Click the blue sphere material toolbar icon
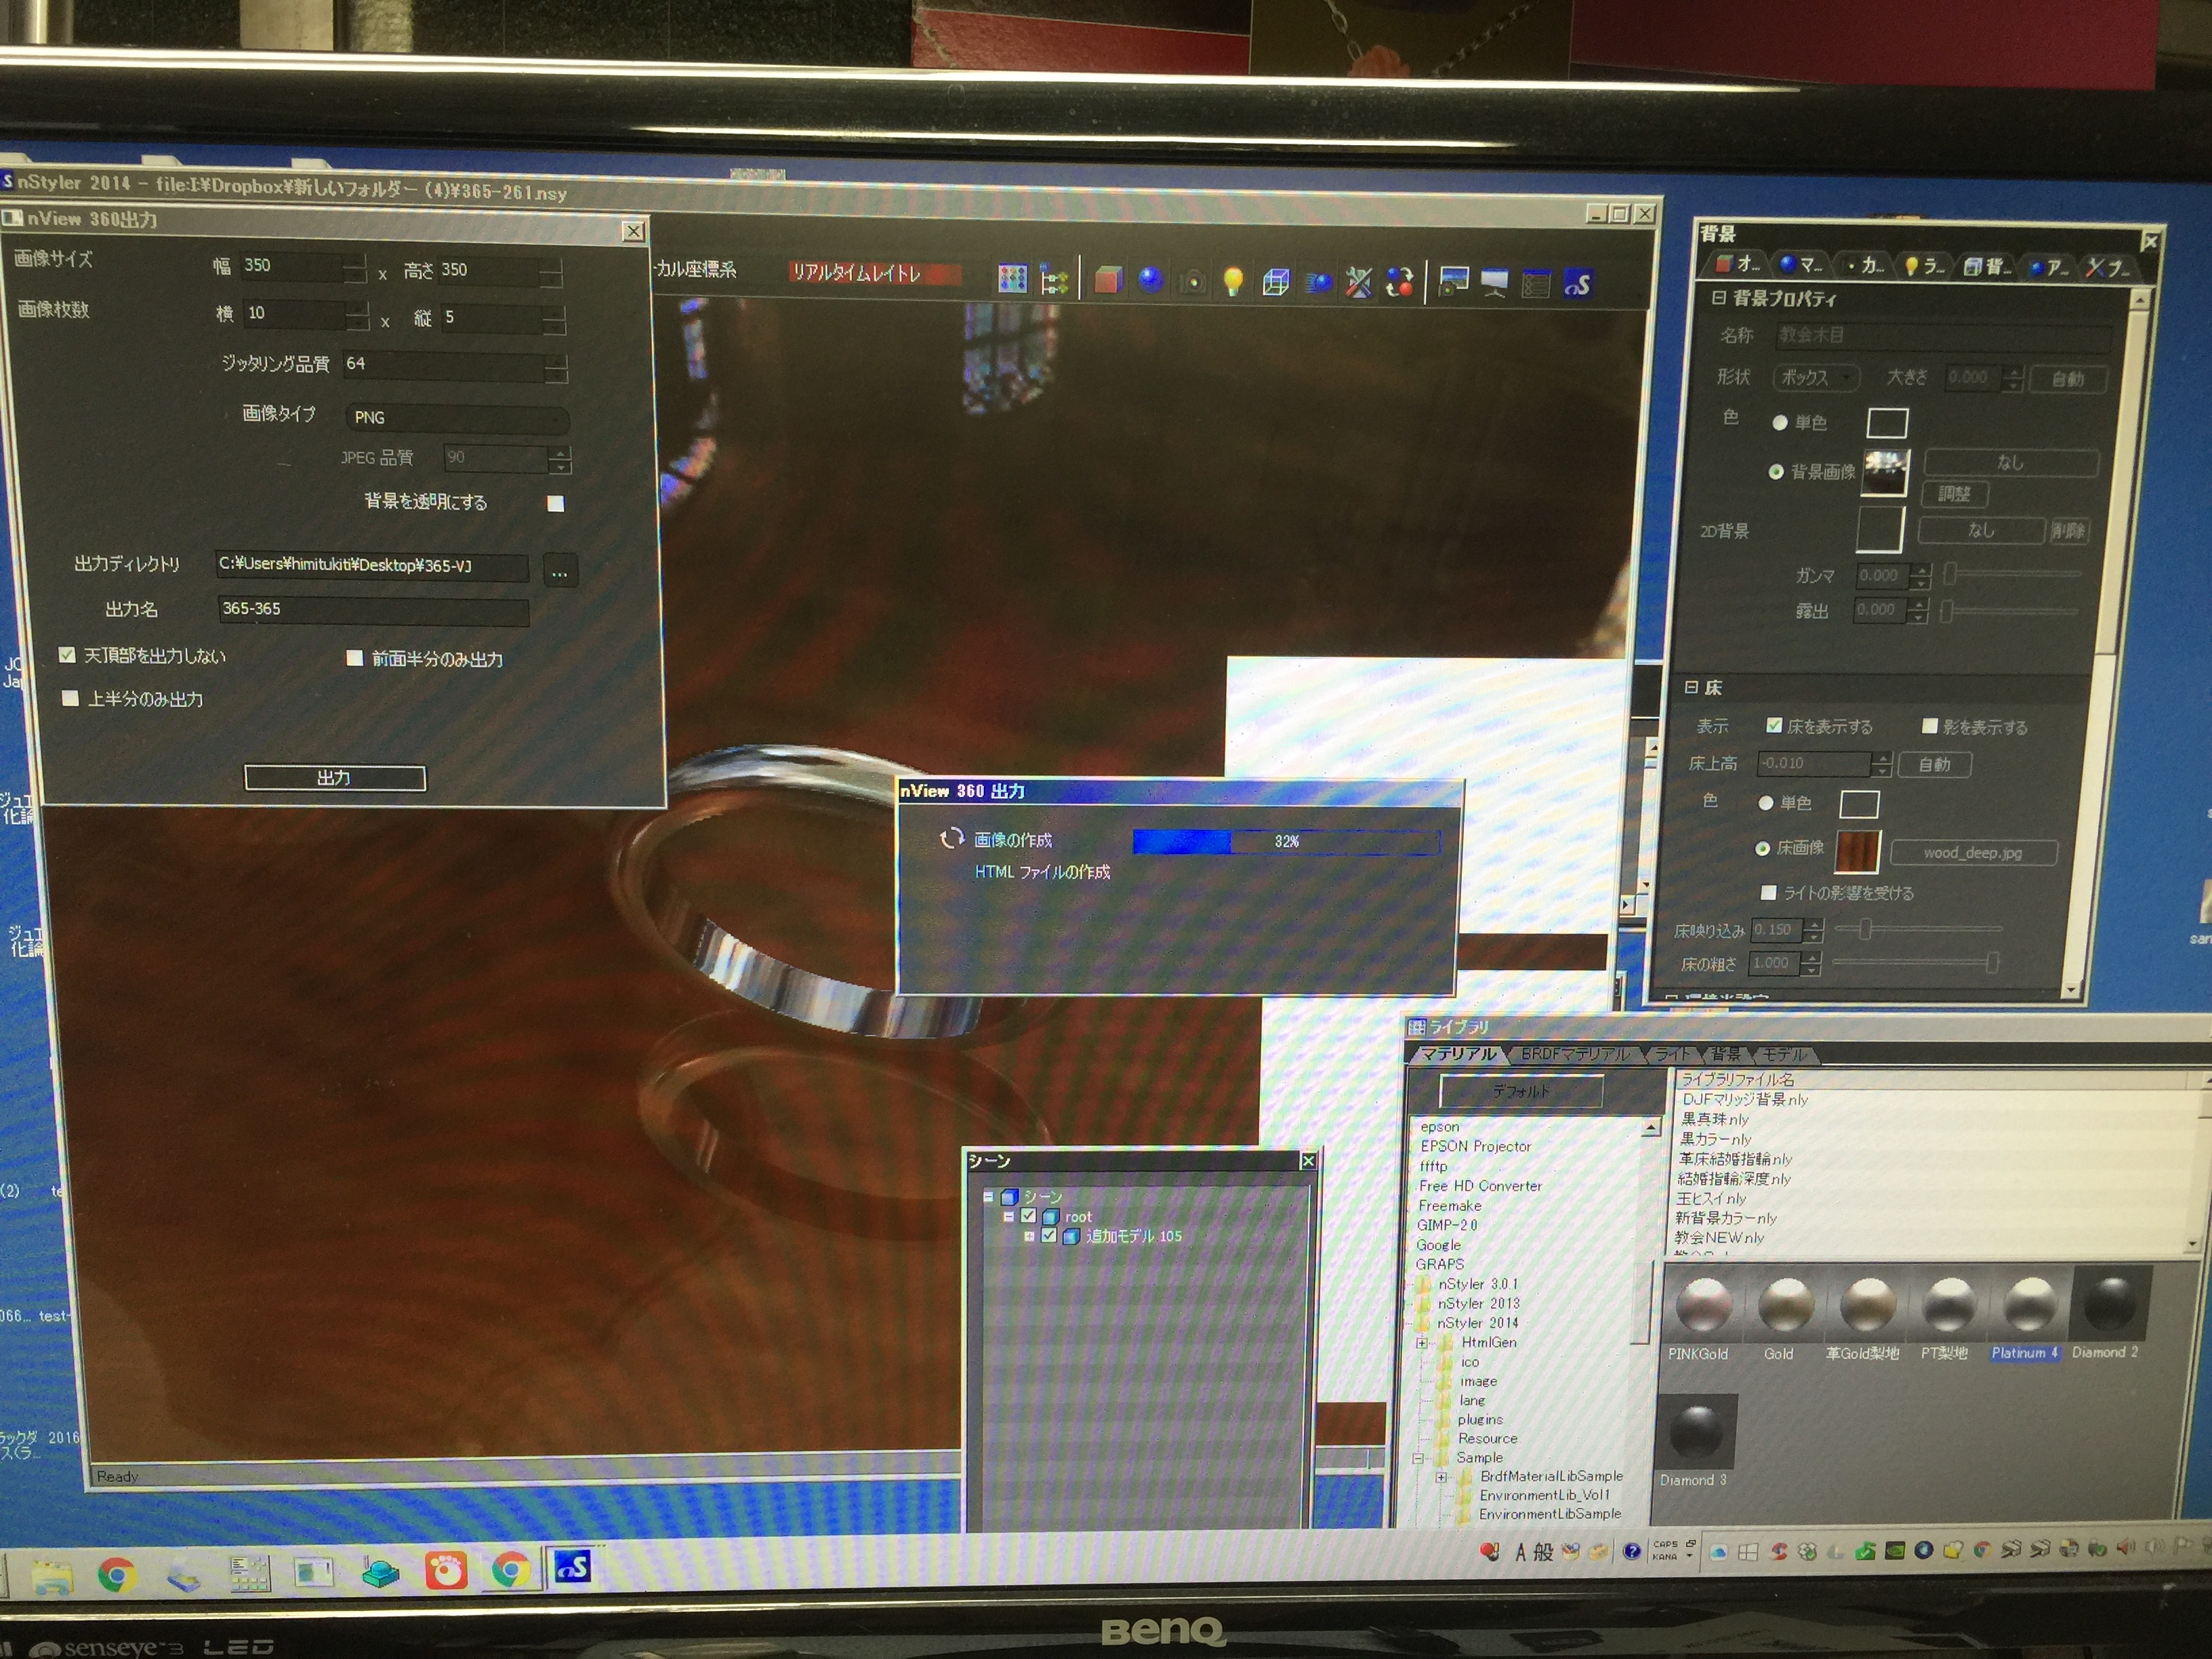This screenshot has height=1659, width=2212. pos(1150,280)
